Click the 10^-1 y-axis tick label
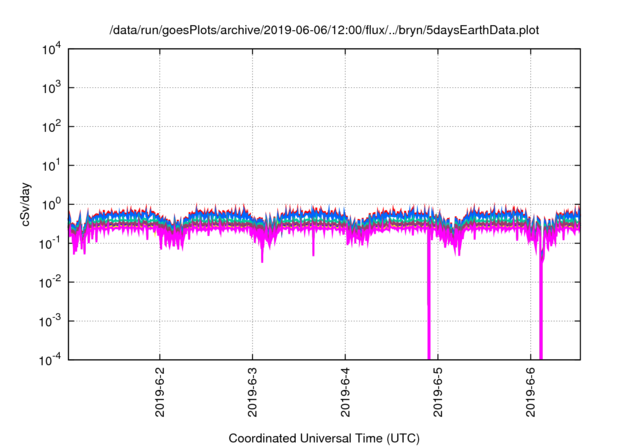The height and width of the screenshot is (448, 640). [x=50, y=244]
